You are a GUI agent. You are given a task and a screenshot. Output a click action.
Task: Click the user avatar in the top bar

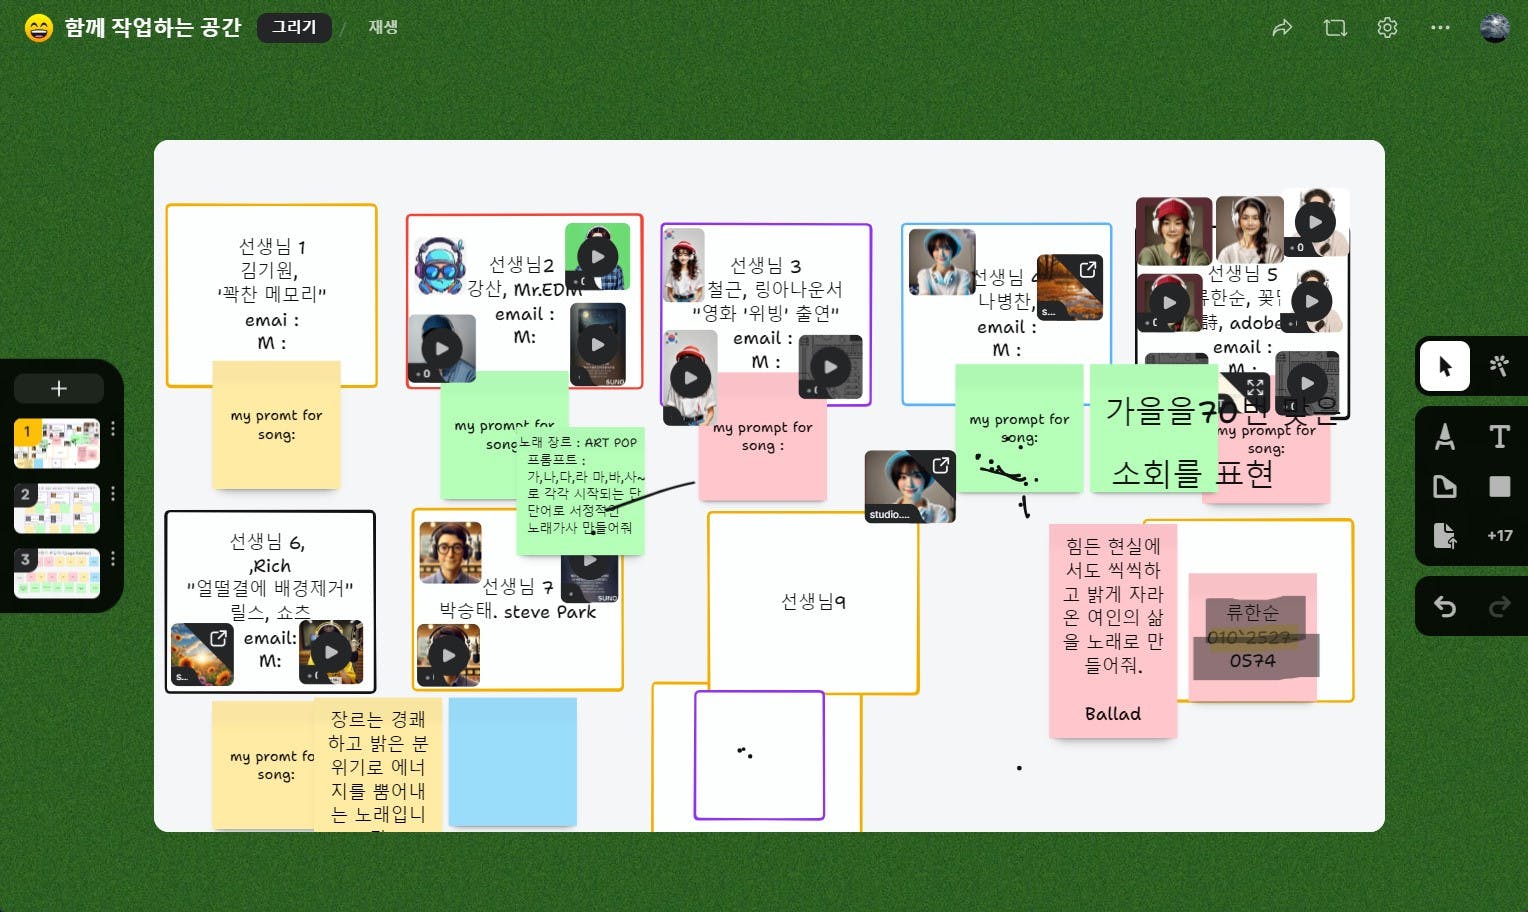(1494, 28)
